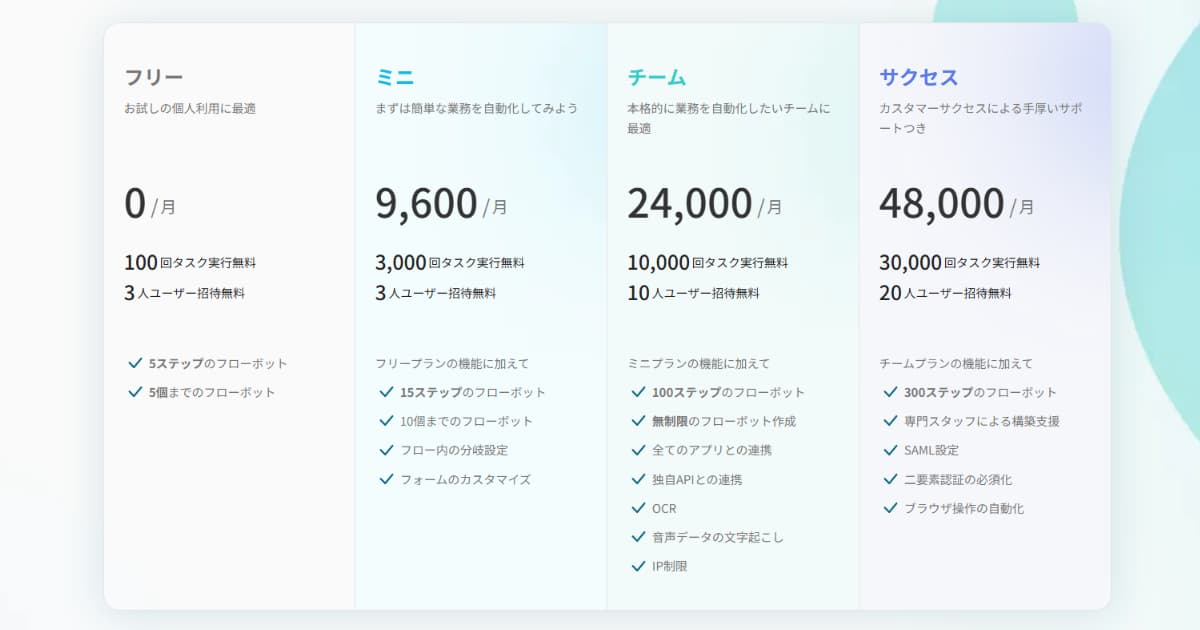Click checkmark icon beside 音声データの文字起こし

coord(638,537)
